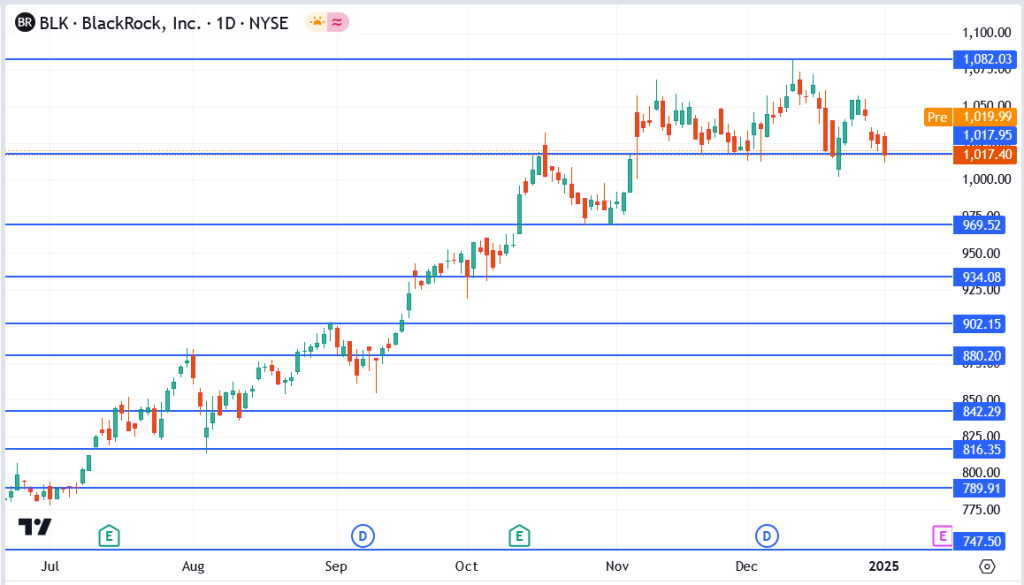
Task: Click the December dividend D marker
Action: [767, 537]
